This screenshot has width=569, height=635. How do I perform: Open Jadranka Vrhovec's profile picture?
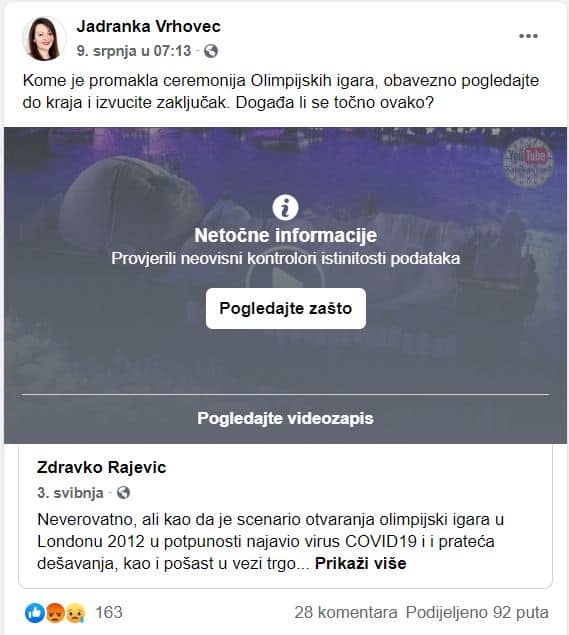(x=44, y=39)
